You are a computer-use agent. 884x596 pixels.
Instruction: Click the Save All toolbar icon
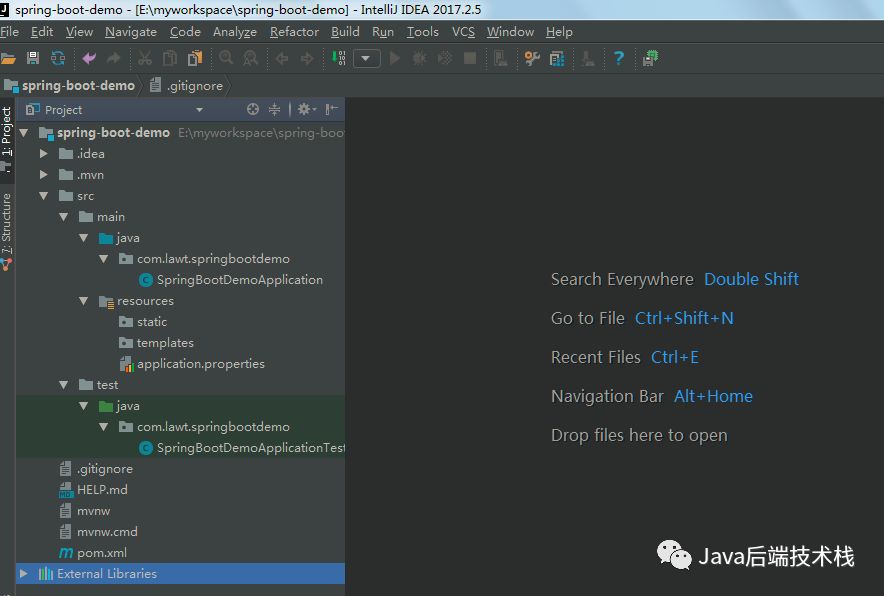[33, 58]
